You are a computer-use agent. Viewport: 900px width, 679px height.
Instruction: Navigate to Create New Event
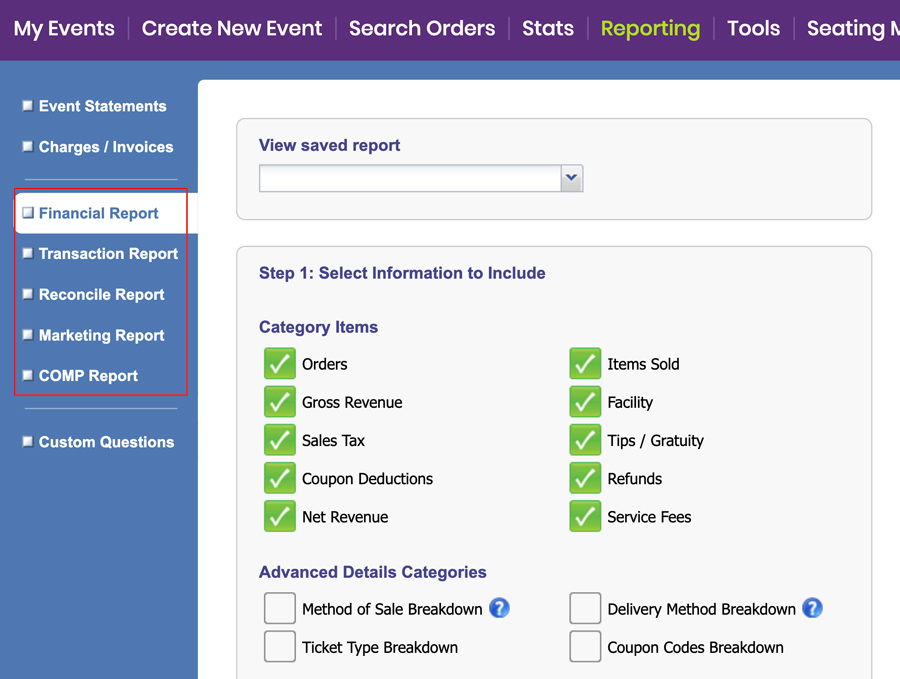pyautogui.click(x=231, y=28)
